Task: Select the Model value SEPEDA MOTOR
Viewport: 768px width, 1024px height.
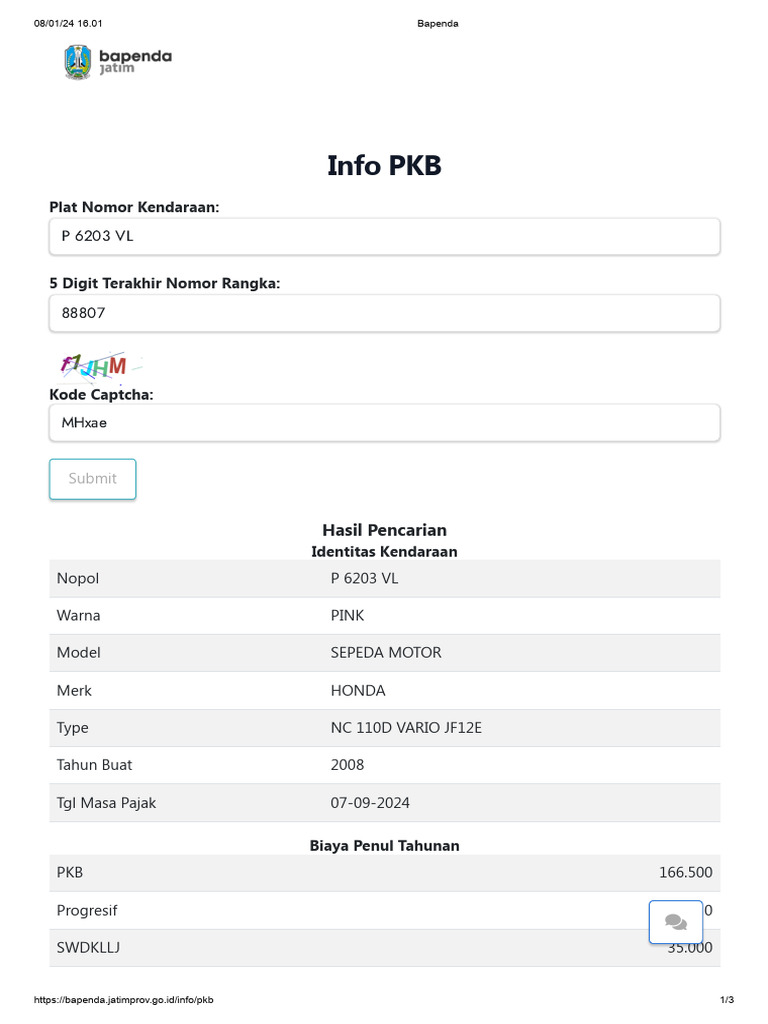Action: [386, 653]
